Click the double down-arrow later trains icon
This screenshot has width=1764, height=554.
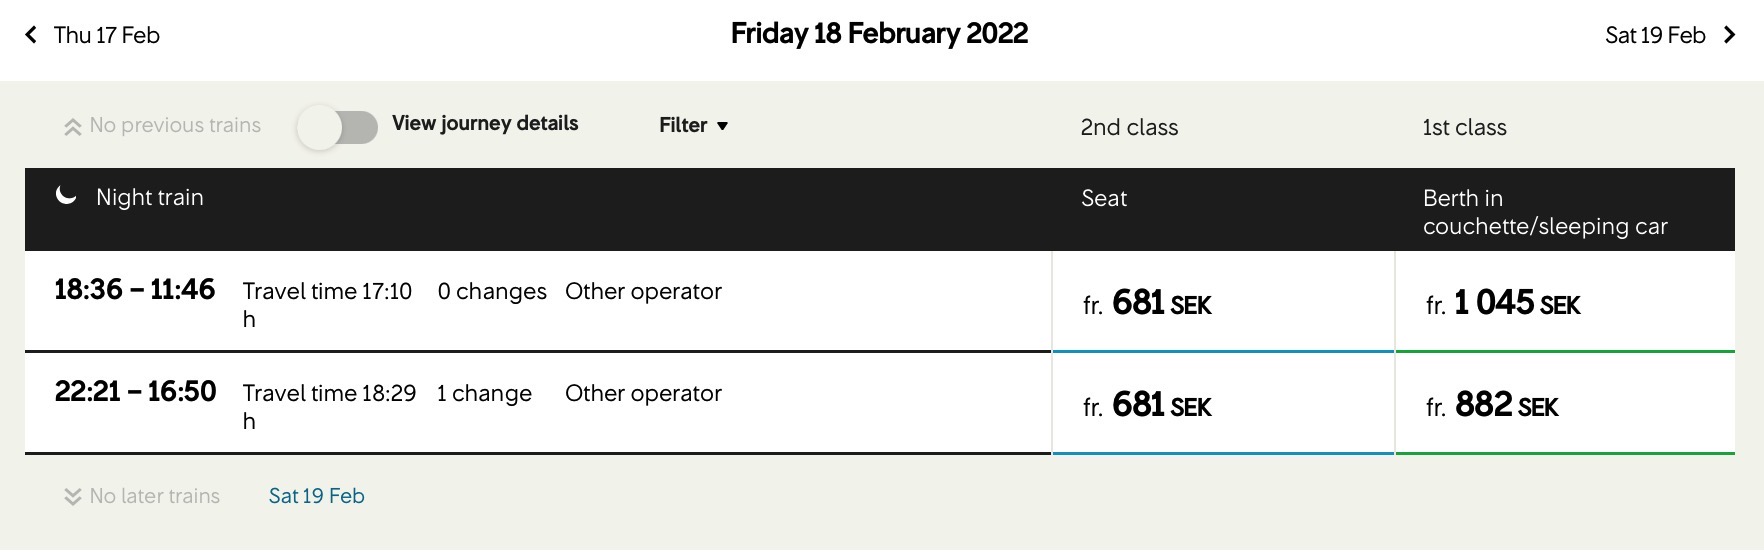coord(72,497)
